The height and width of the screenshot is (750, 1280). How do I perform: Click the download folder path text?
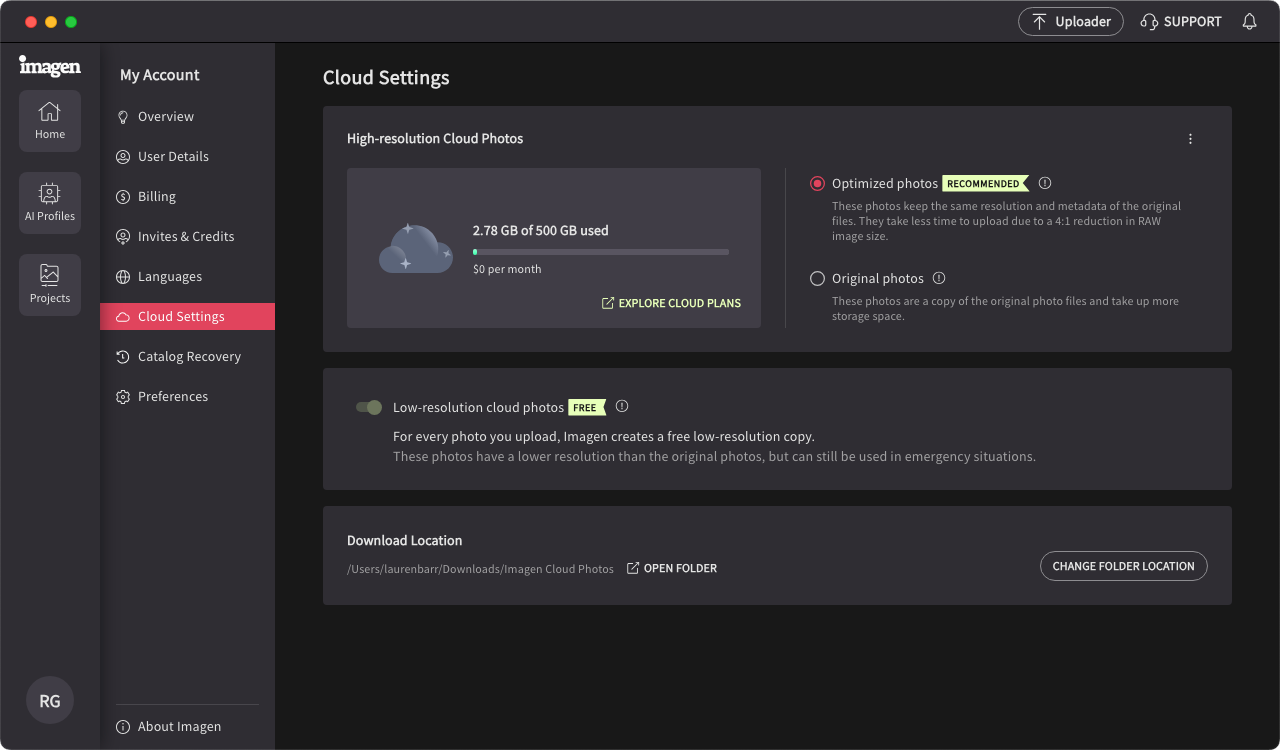[x=480, y=569]
